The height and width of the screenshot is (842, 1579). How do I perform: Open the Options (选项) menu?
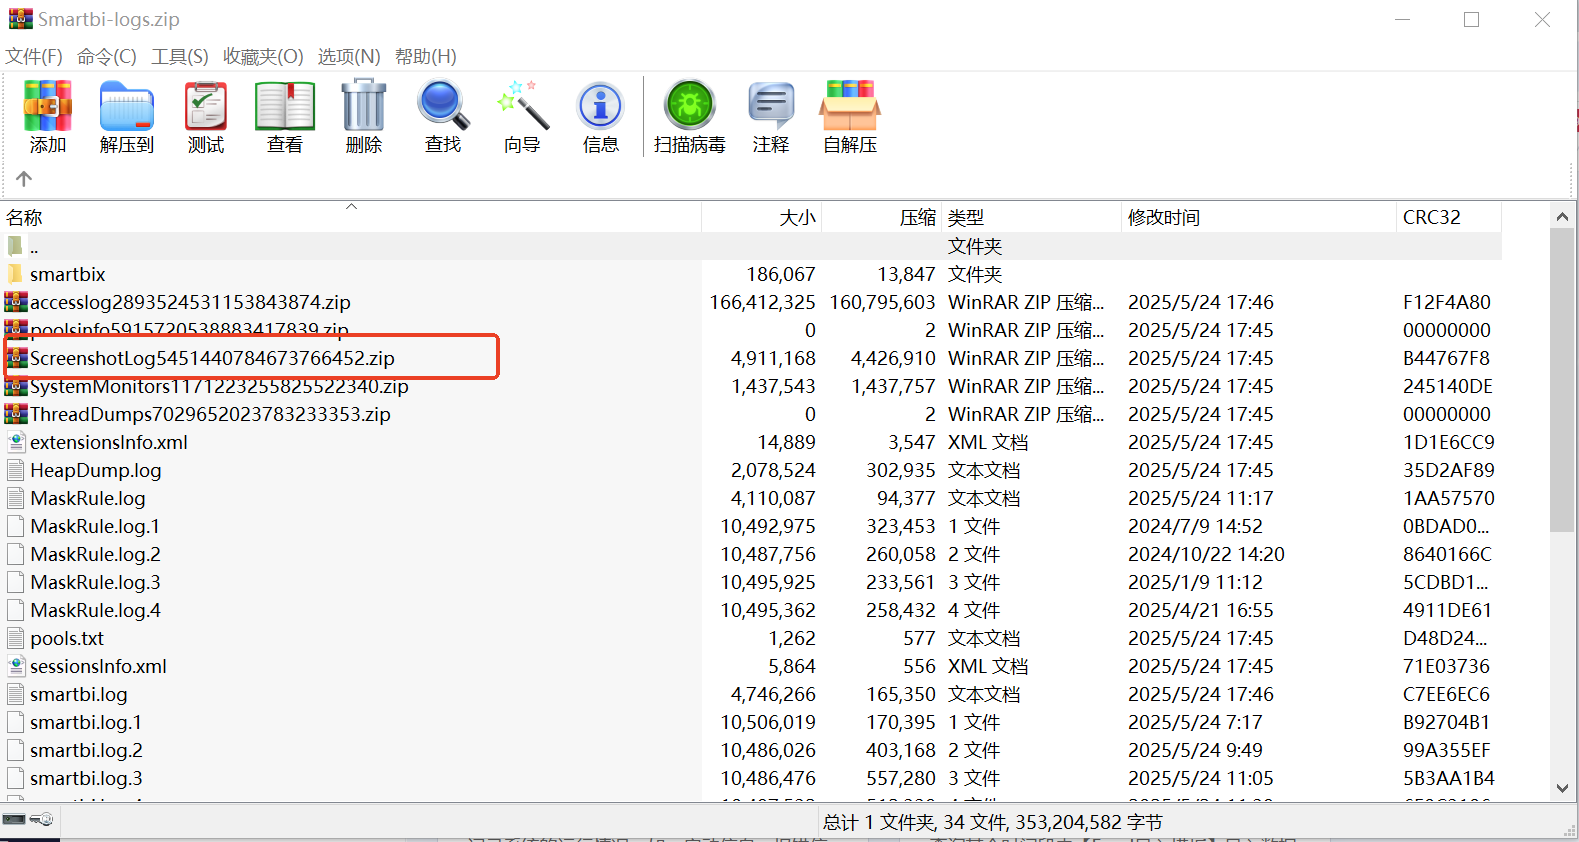349,57
